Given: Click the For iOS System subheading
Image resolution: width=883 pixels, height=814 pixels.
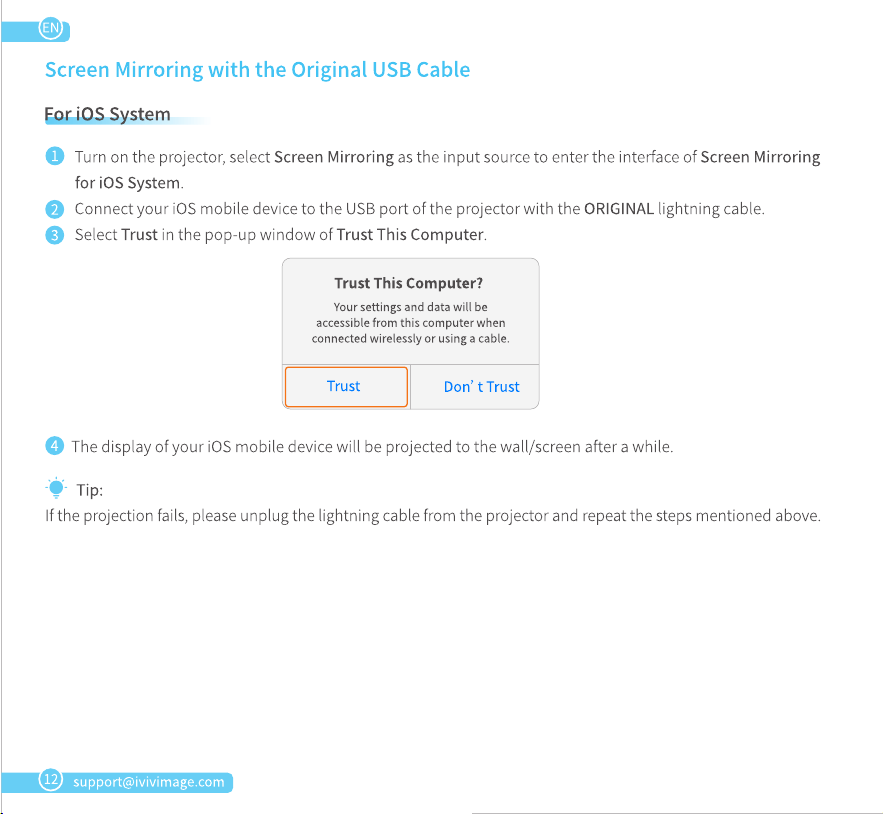Looking at the screenshot, I should click(x=108, y=114).
